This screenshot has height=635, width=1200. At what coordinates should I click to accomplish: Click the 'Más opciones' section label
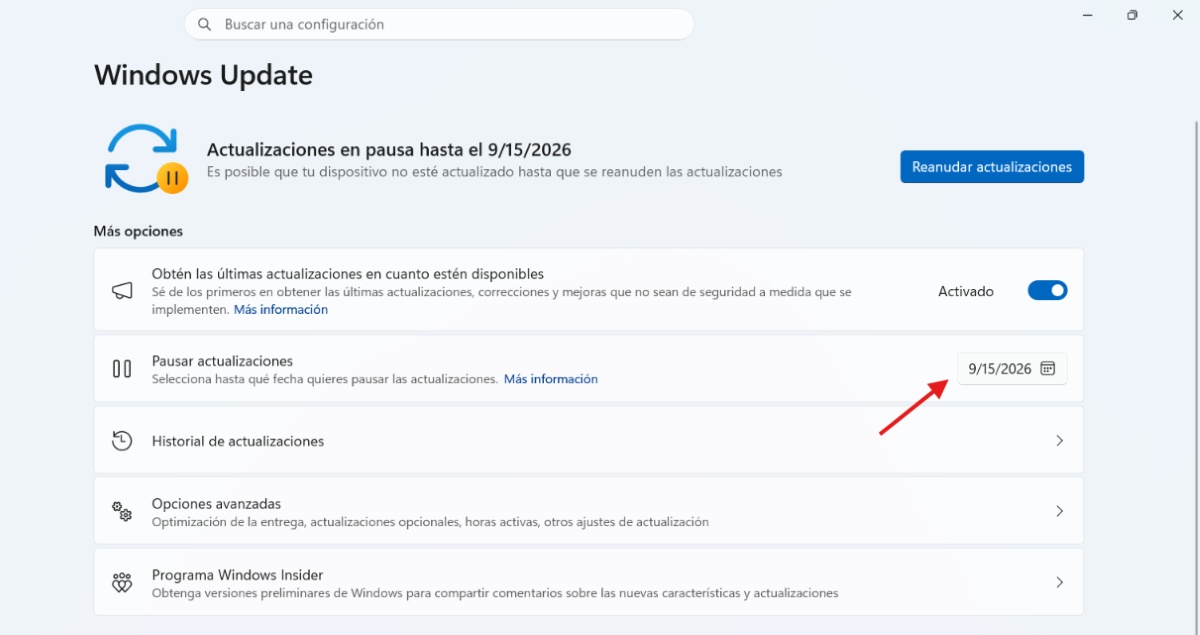pyautogui.click(x=138, y=231)
